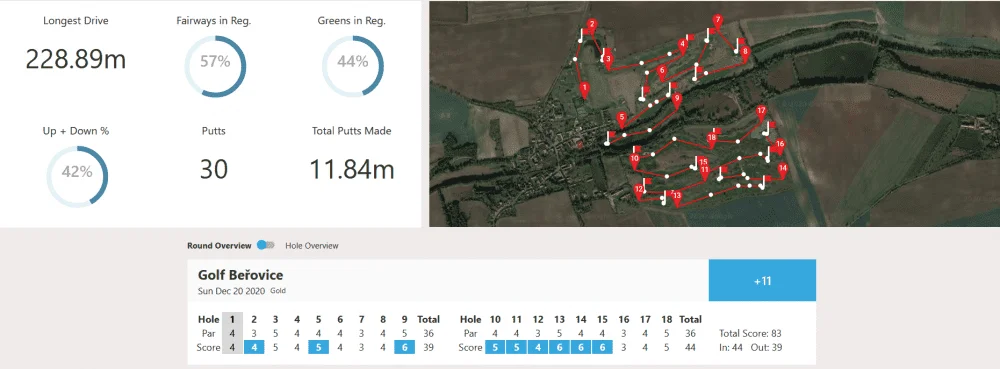This screenshot has height=369, width=1000.
Task: Select Round Overview label
Action: pos(220,245)
